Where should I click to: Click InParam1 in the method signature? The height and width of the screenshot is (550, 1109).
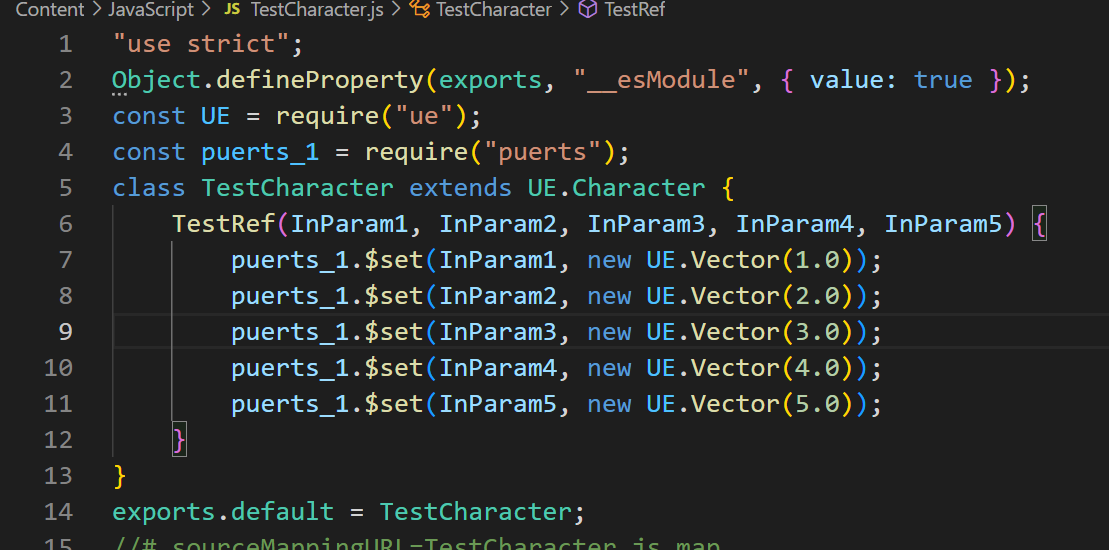[349, 224]
